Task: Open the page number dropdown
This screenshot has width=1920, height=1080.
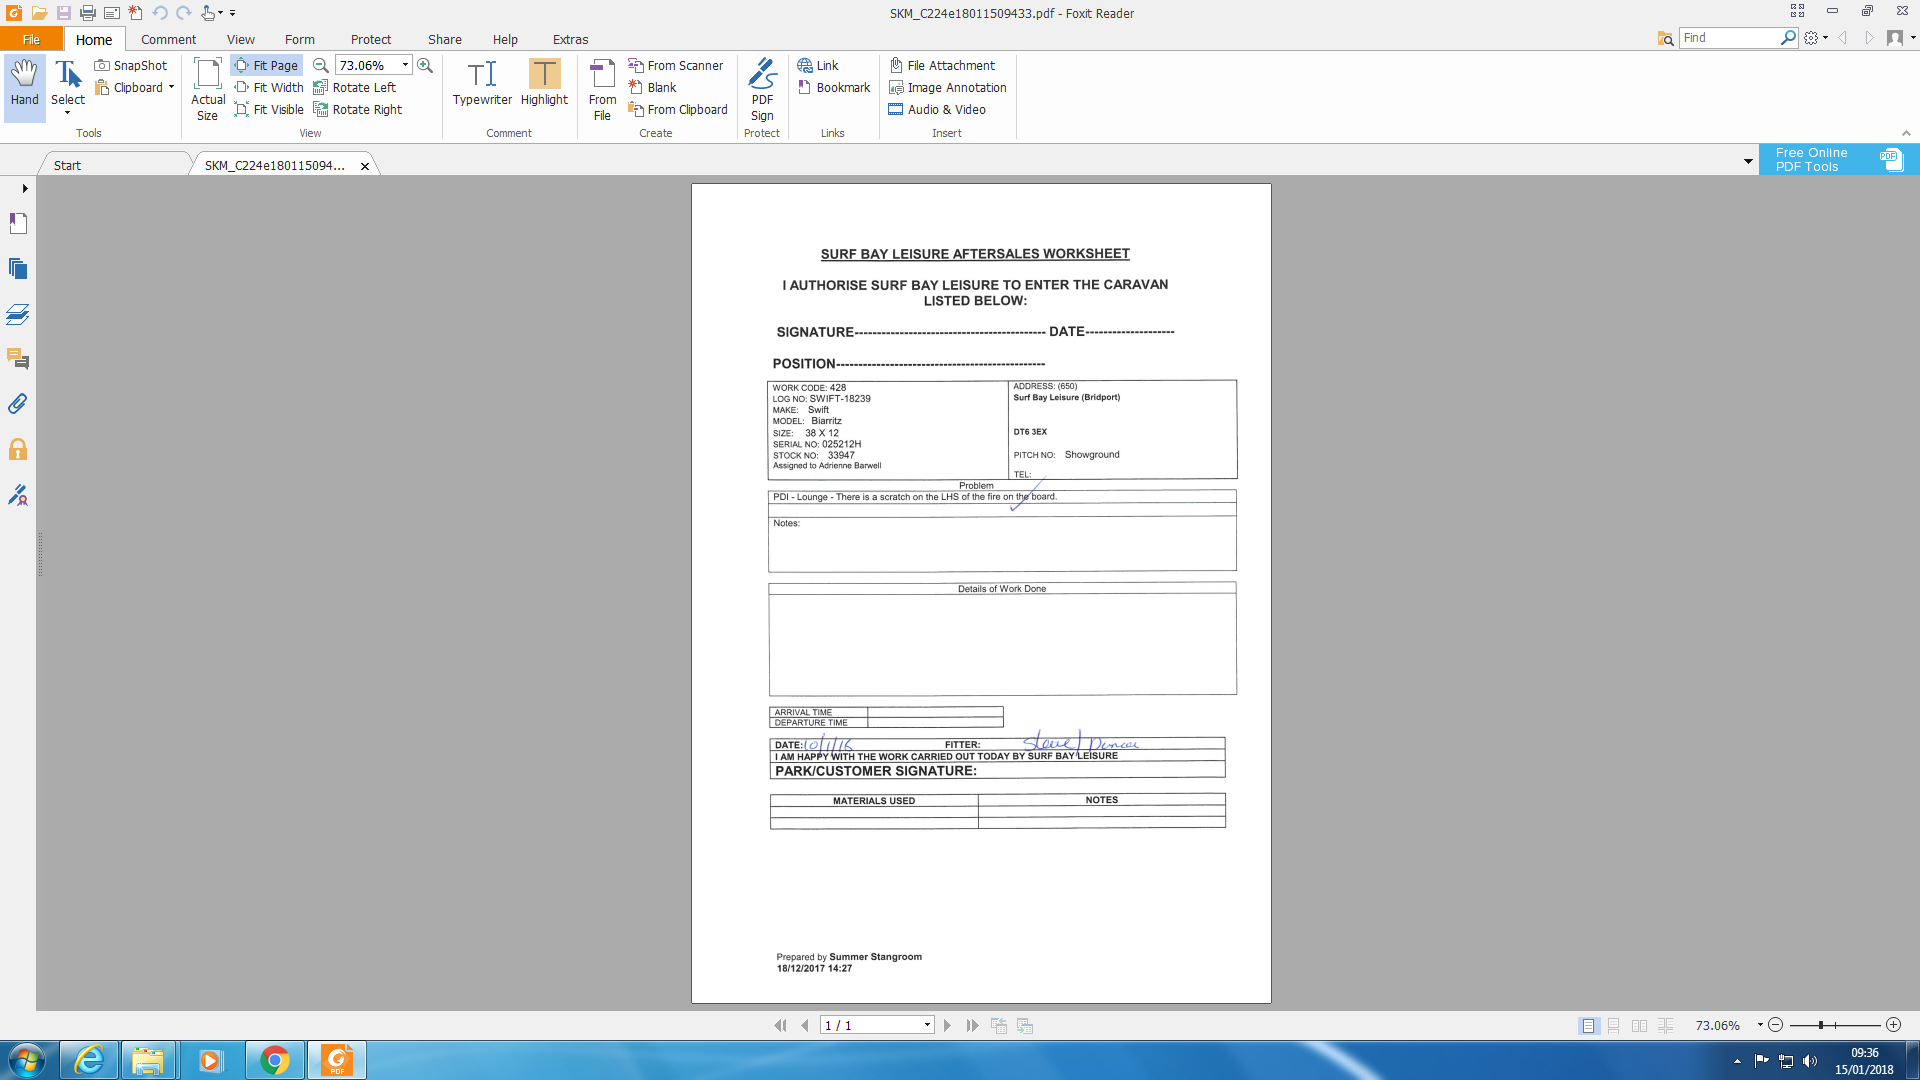Action: pyautogui.click(x=927, y=1025)
